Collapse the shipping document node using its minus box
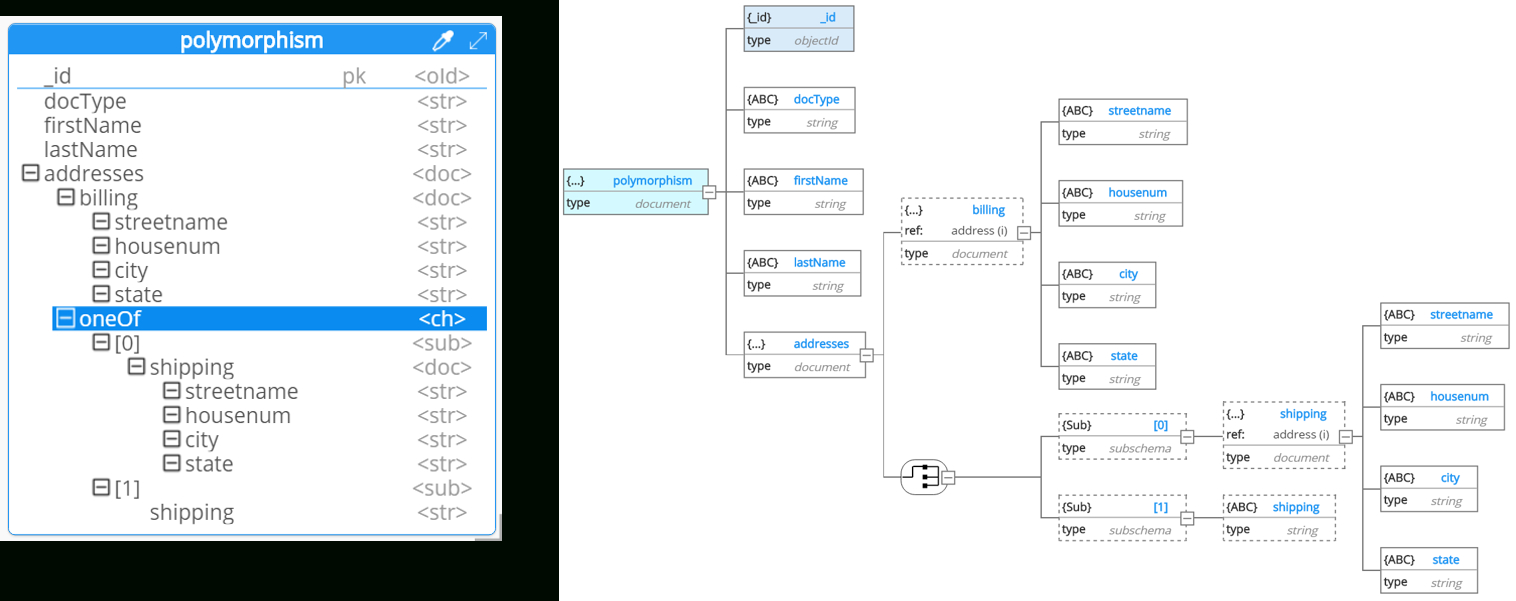This screenshot has width=1516, height=601. (x=1346, y=435)
